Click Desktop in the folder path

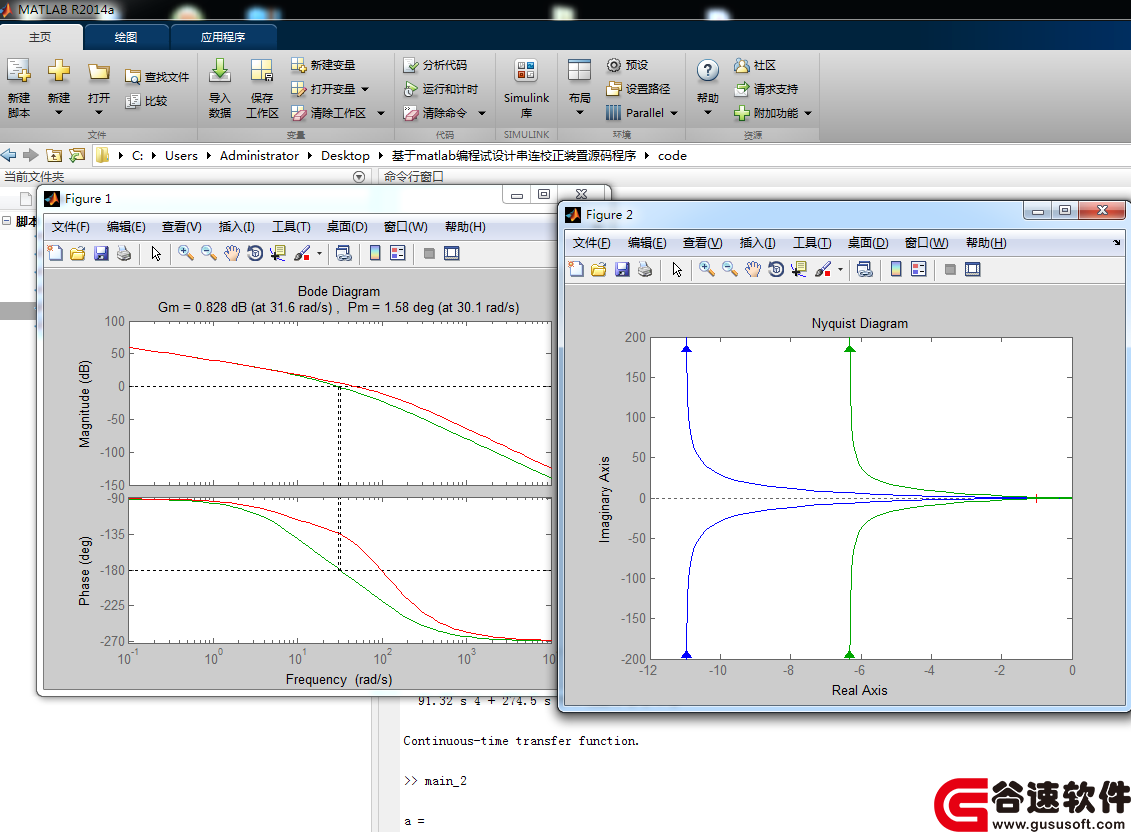click(x=345, y=156)
